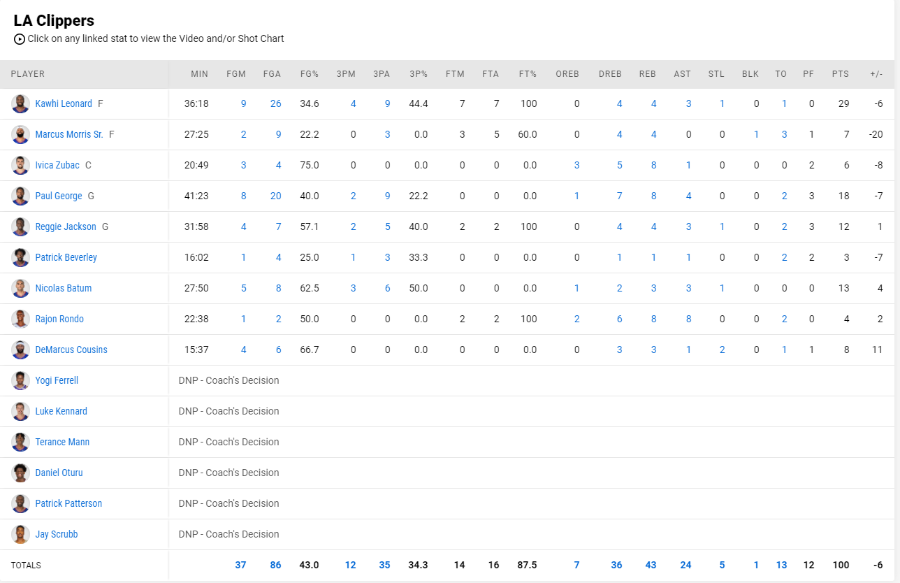Open Marcus Morris Sr. player link
The image size is (900, 583).
[69, 134]
